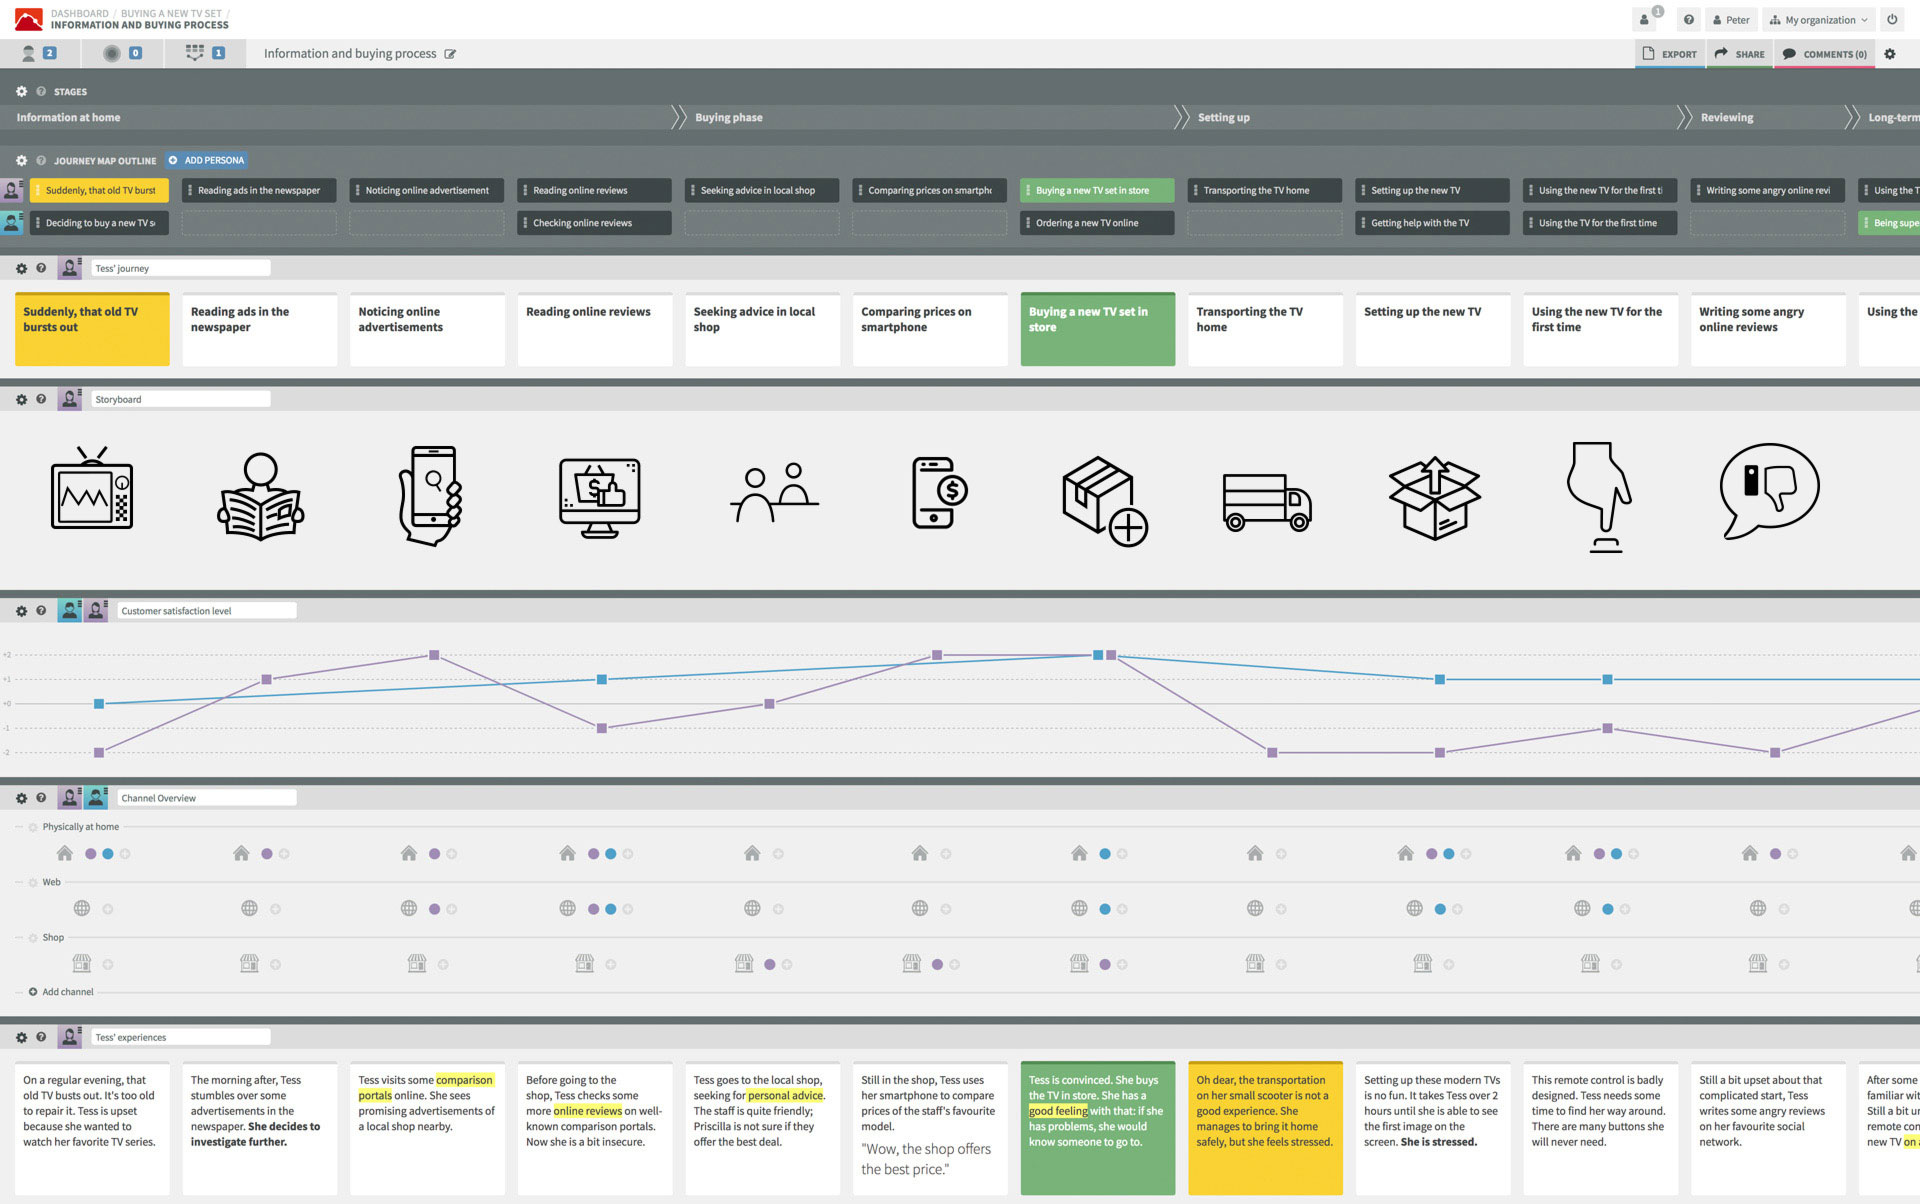Image resolution: width=1920 pixels, height=1204 pixels.
Task: Edit the Channel Overview lane name field
Action: coord(206,798)
